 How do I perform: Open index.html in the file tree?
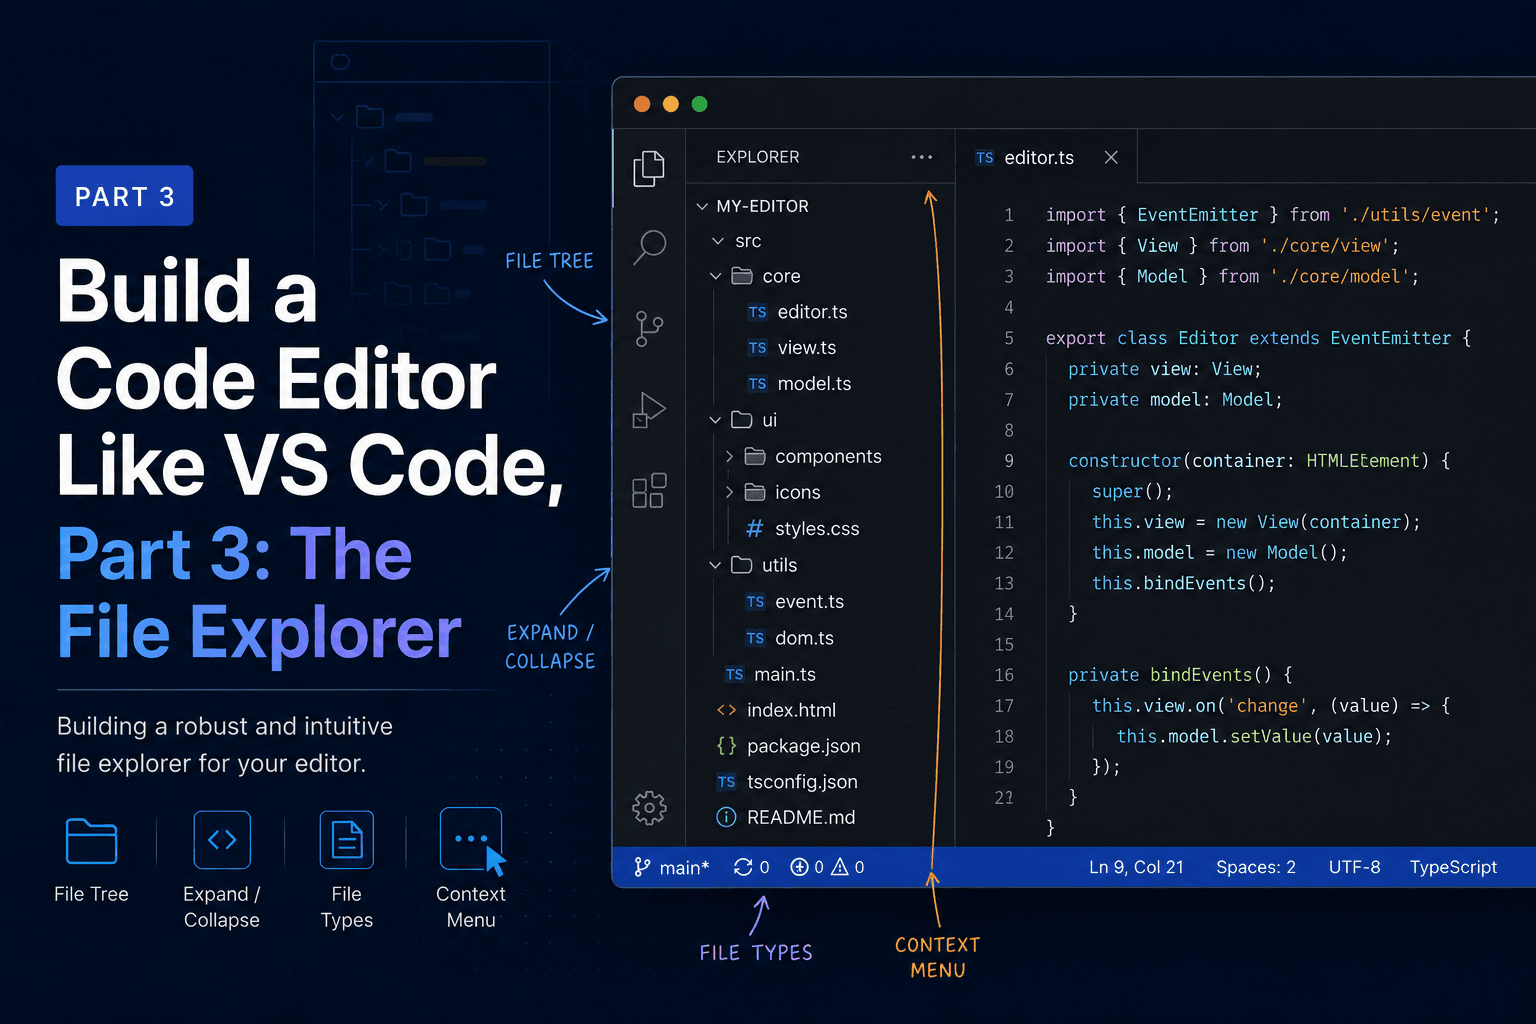click(791, 710)
